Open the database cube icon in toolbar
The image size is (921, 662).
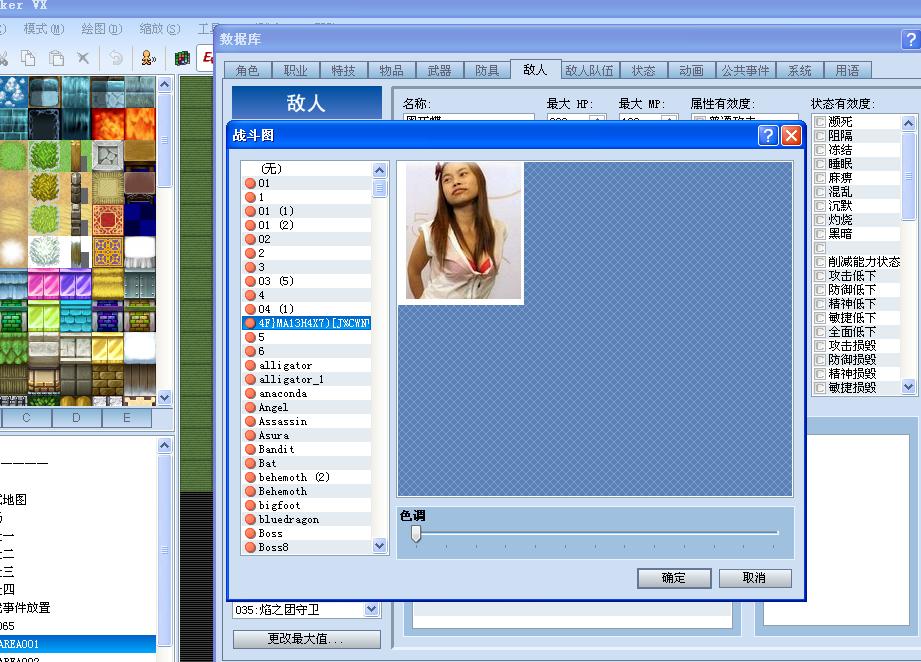tap(182, 58)
